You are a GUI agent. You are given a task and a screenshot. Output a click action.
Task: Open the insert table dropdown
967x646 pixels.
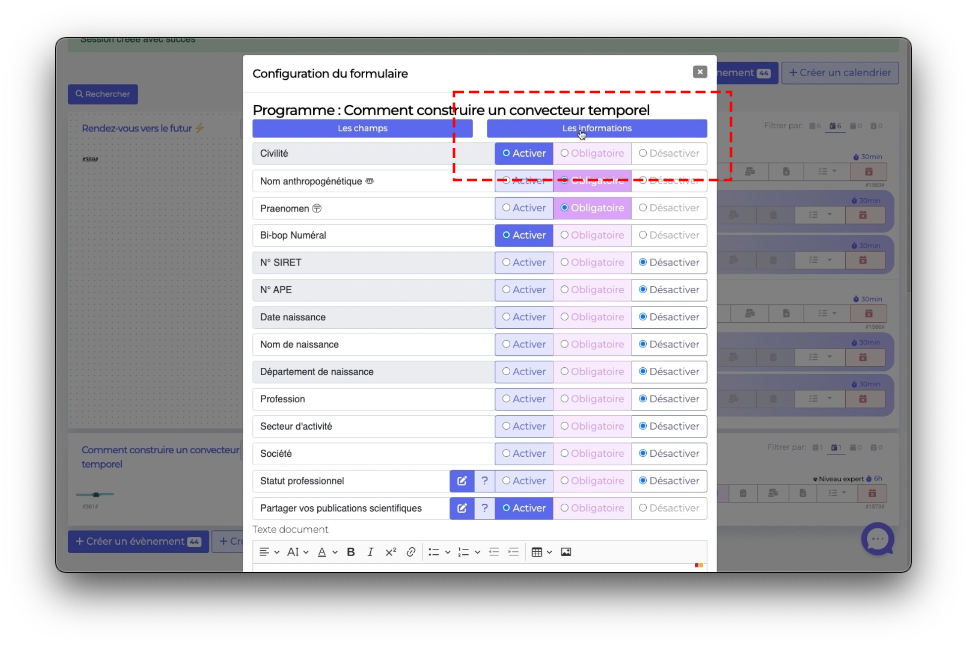tap(540, 552)
